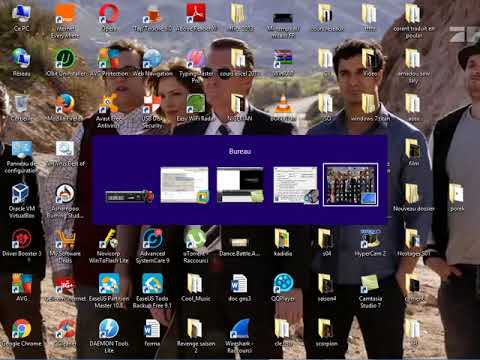The image size is (480, 360).
Task: Open Oracle VM VirtualBox icon
Action: tap(22, 193)
